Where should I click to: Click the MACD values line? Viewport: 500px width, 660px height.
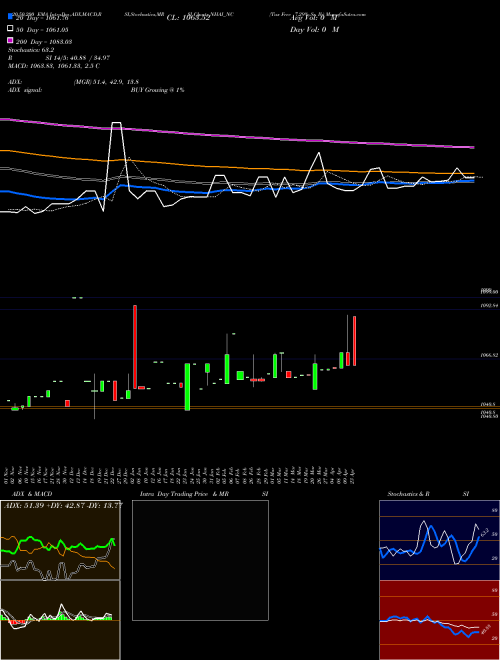click(54, 66)
